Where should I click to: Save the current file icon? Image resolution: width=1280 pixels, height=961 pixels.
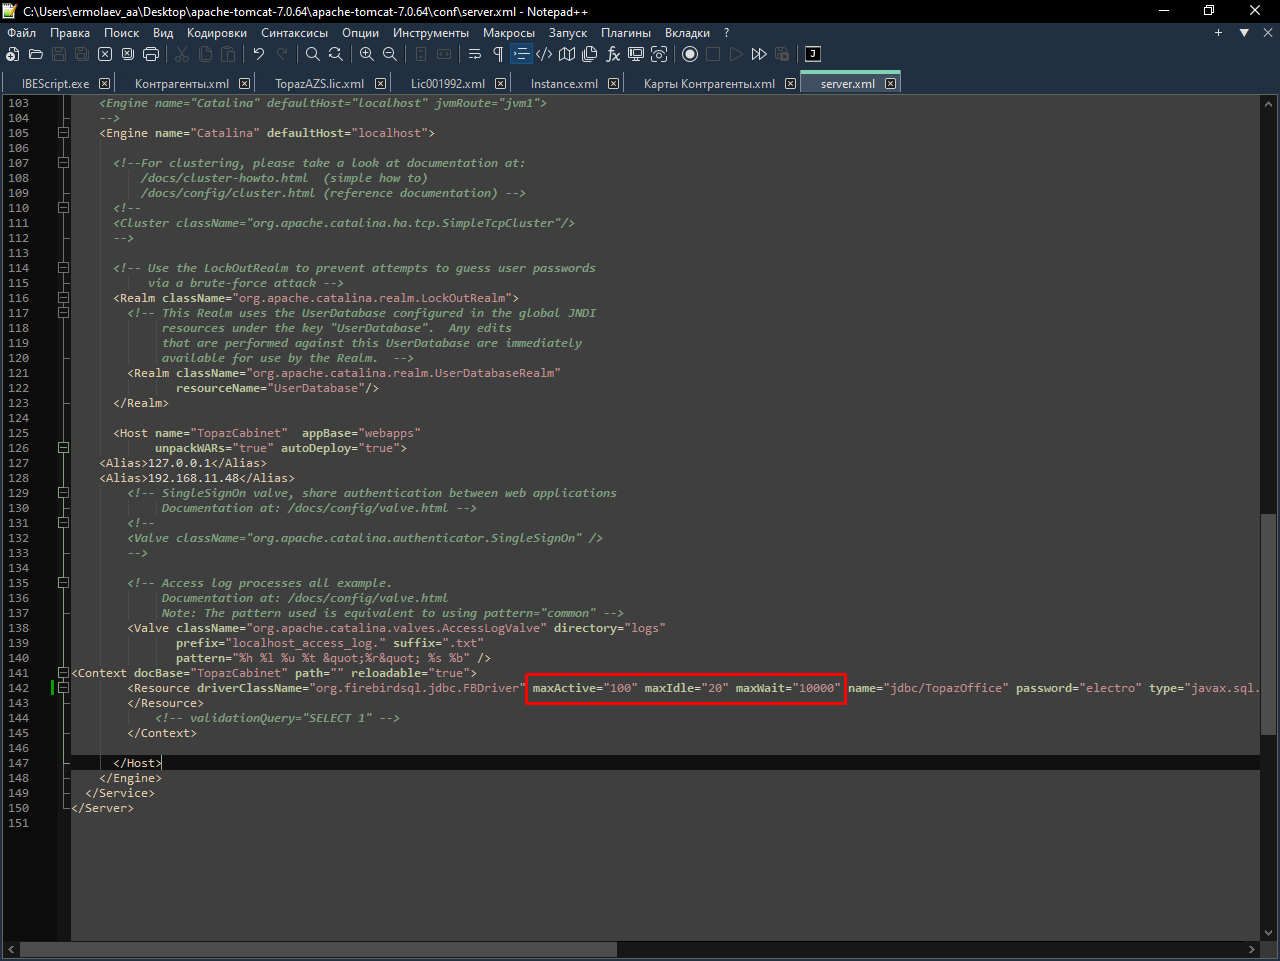[59, 54]
